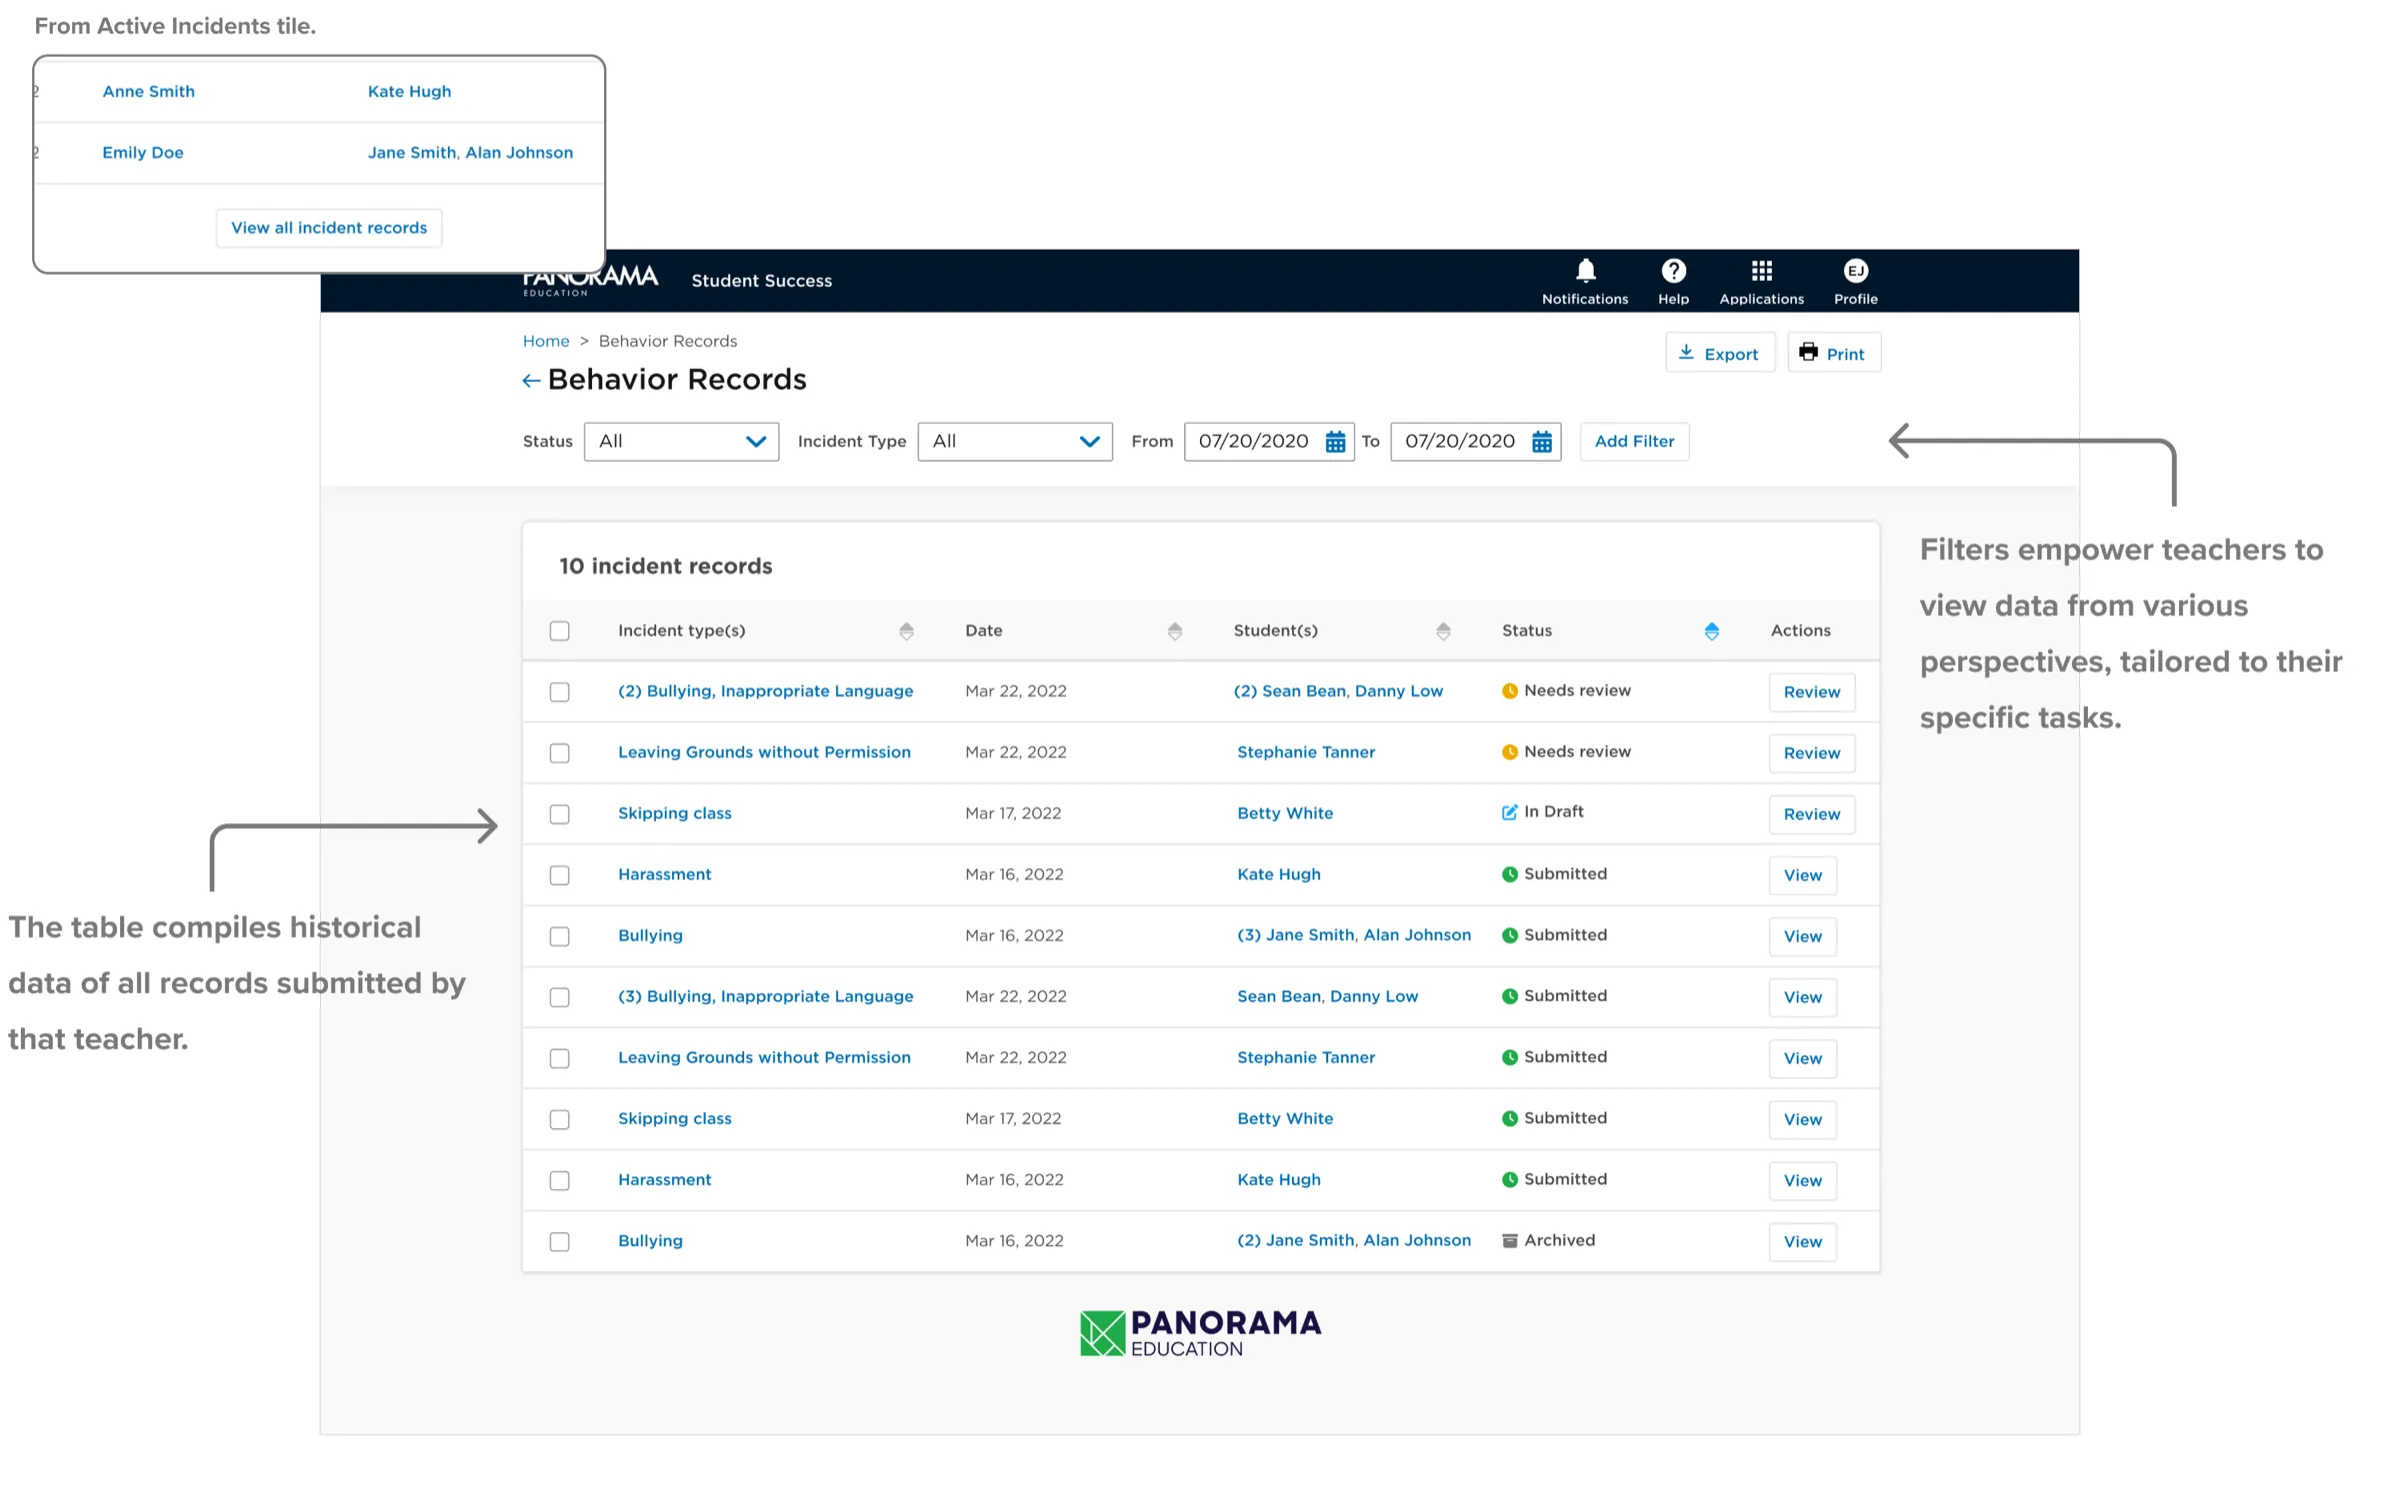
Task: Click the To date input field
Action: pos(1474,441)
